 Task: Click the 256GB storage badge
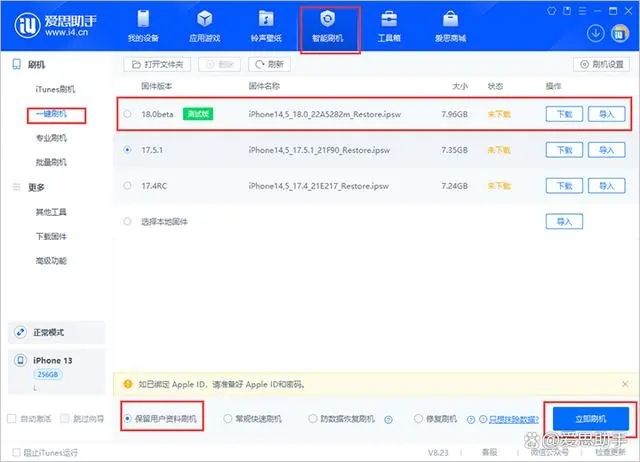[48, 374]
